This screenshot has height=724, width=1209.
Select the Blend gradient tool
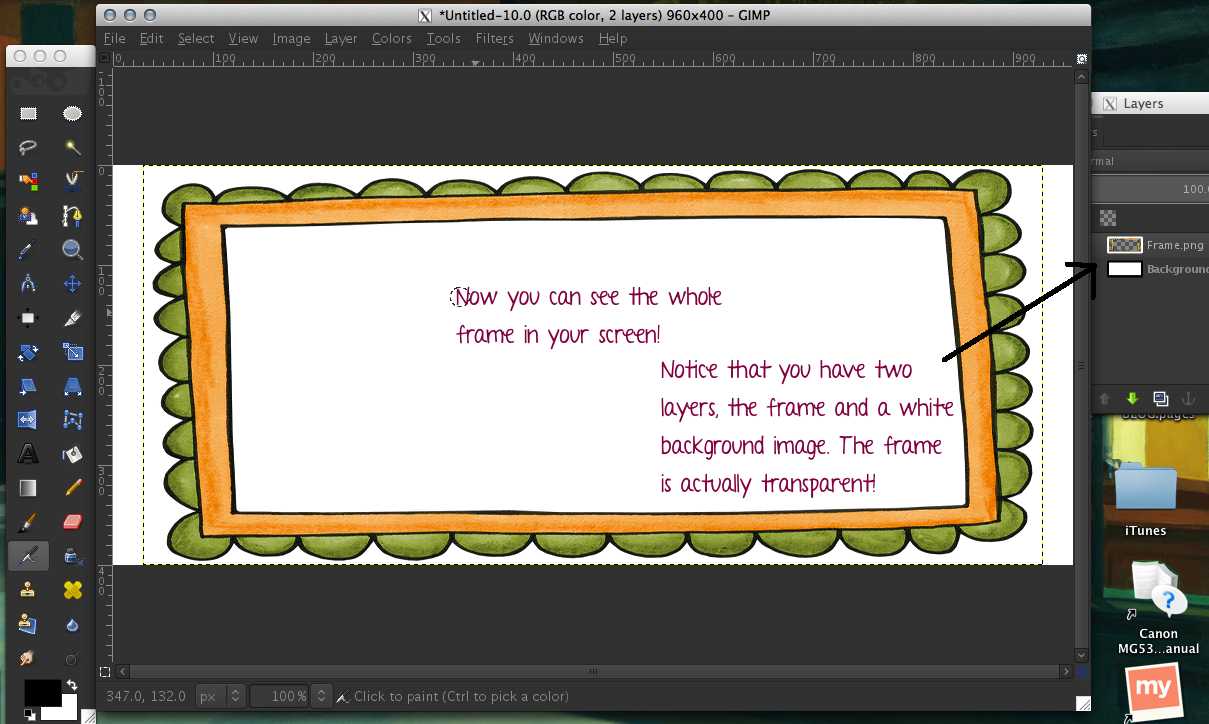[x=29, y=488]
